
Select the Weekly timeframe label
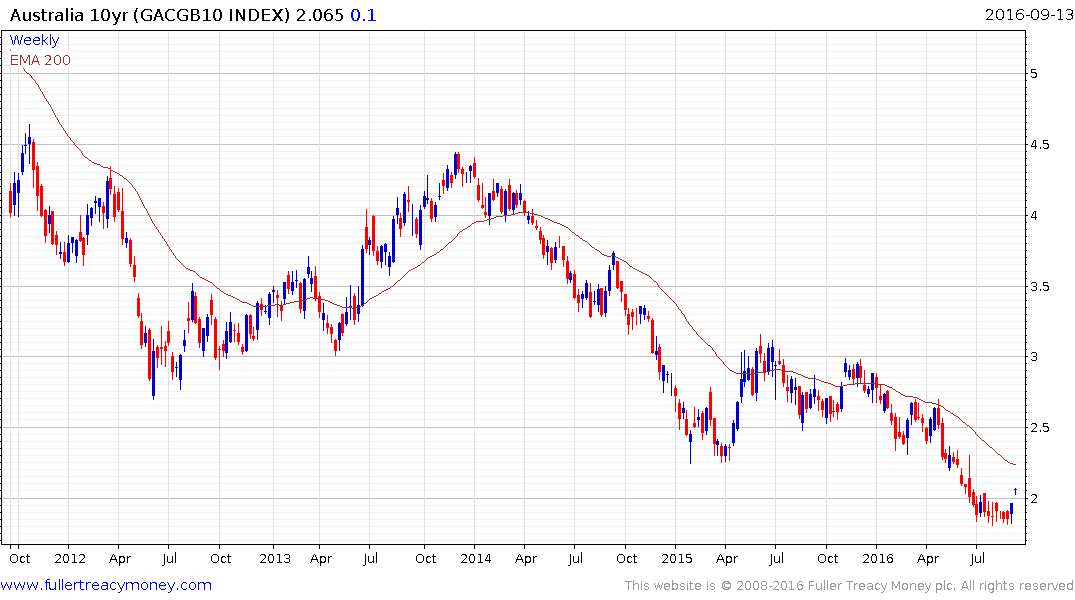(x=34, y=40)
